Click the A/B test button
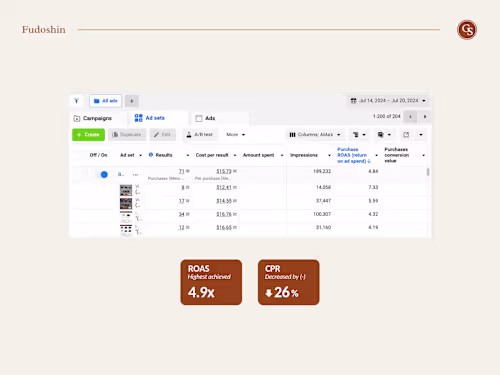The height and width of the screenshot is (375, 500). pyautogui.click(x=199, y=135)
